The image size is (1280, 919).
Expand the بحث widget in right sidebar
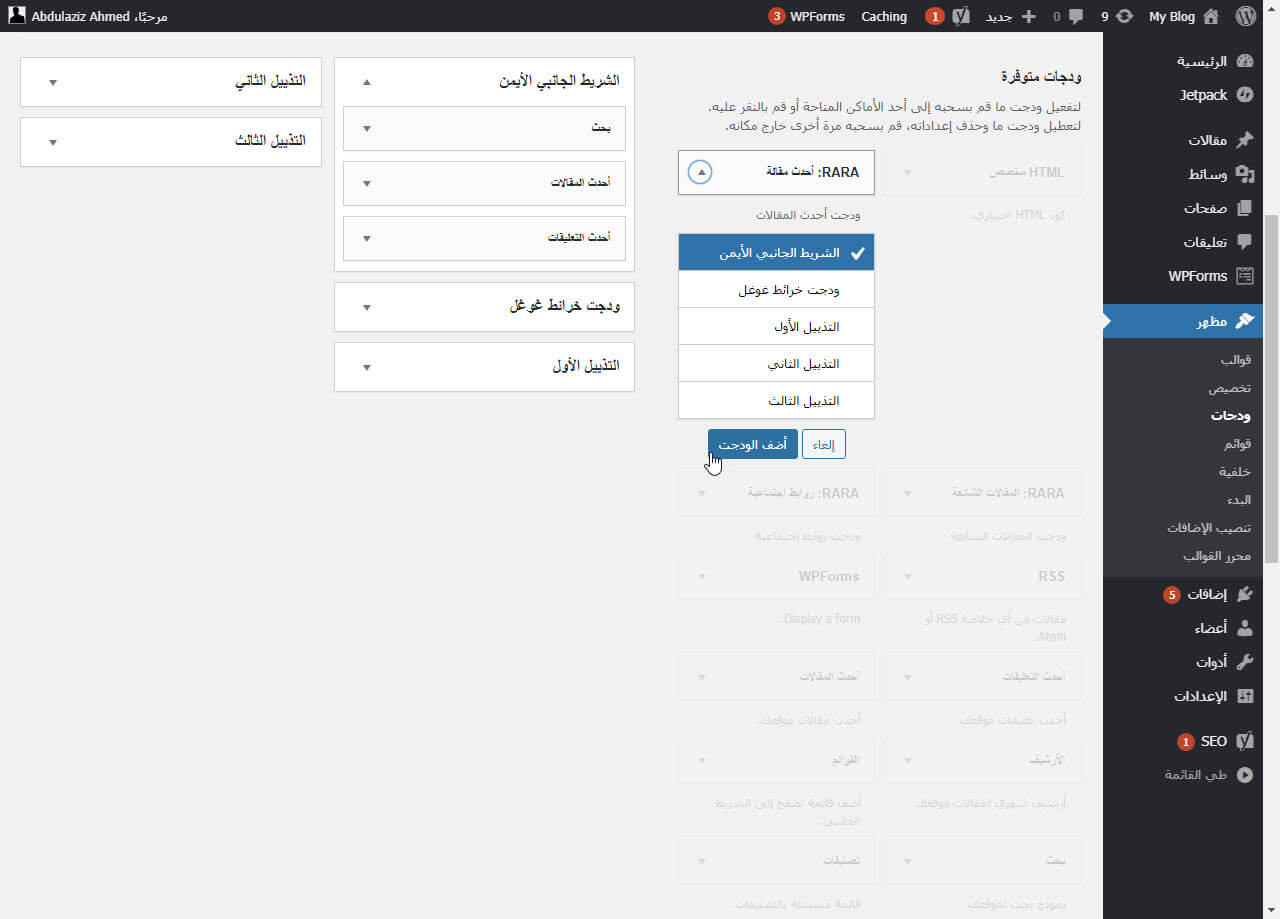pos(366,128)
